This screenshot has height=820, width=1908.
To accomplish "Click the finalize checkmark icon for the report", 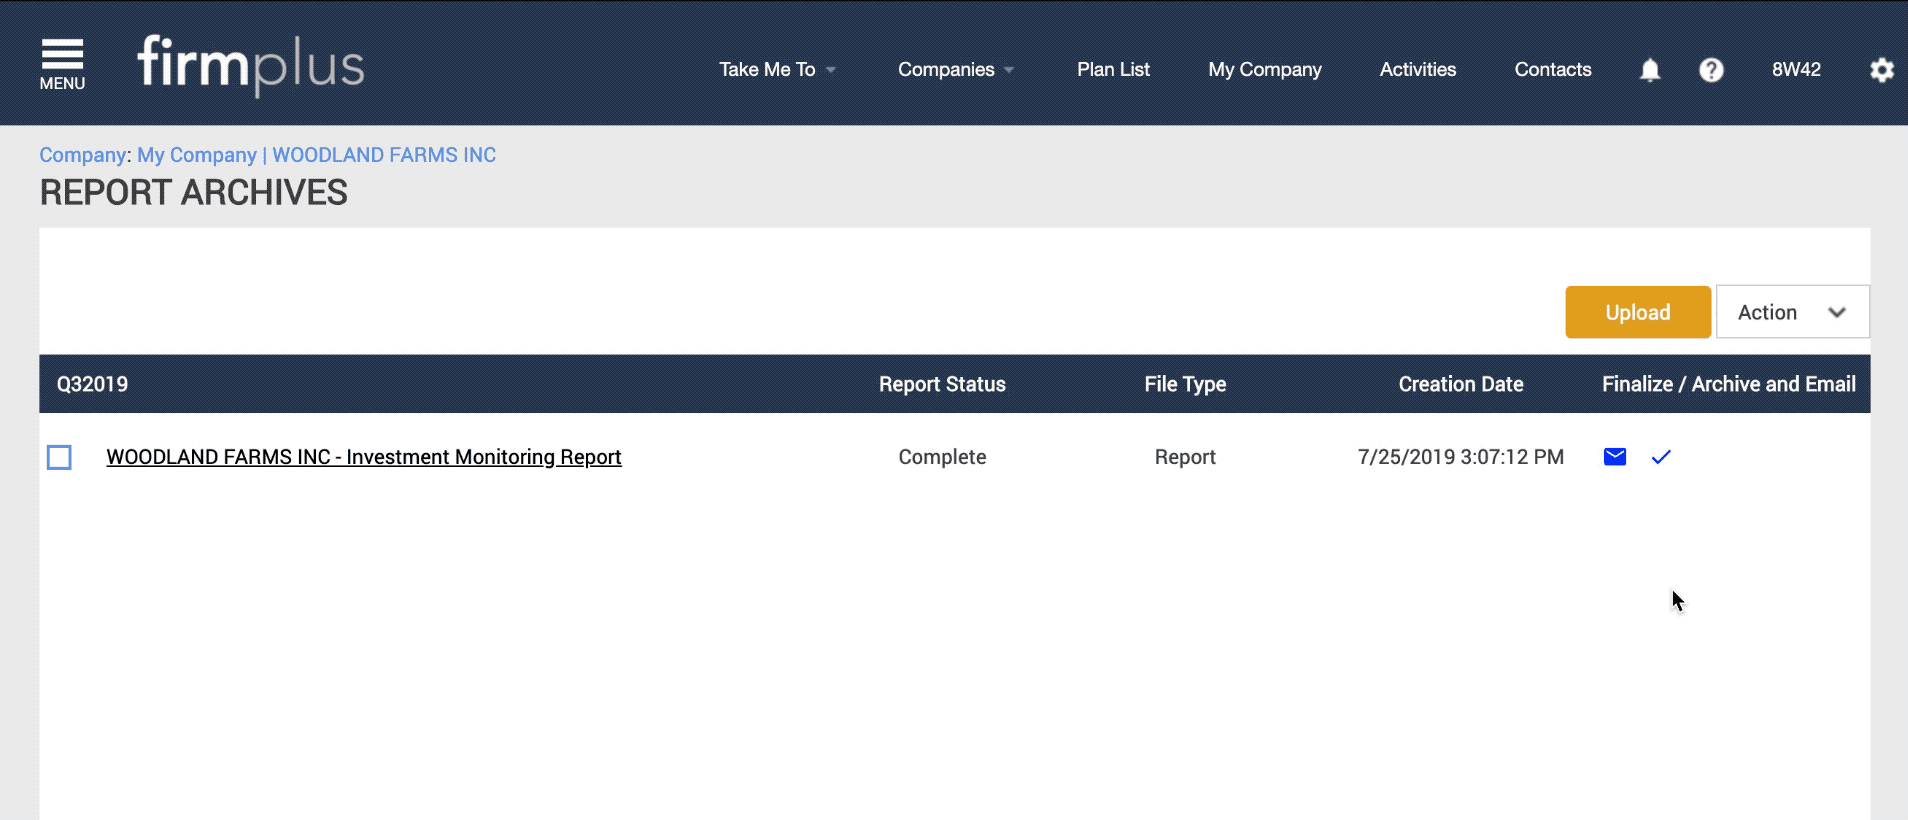I will (x=1661, y=457).
